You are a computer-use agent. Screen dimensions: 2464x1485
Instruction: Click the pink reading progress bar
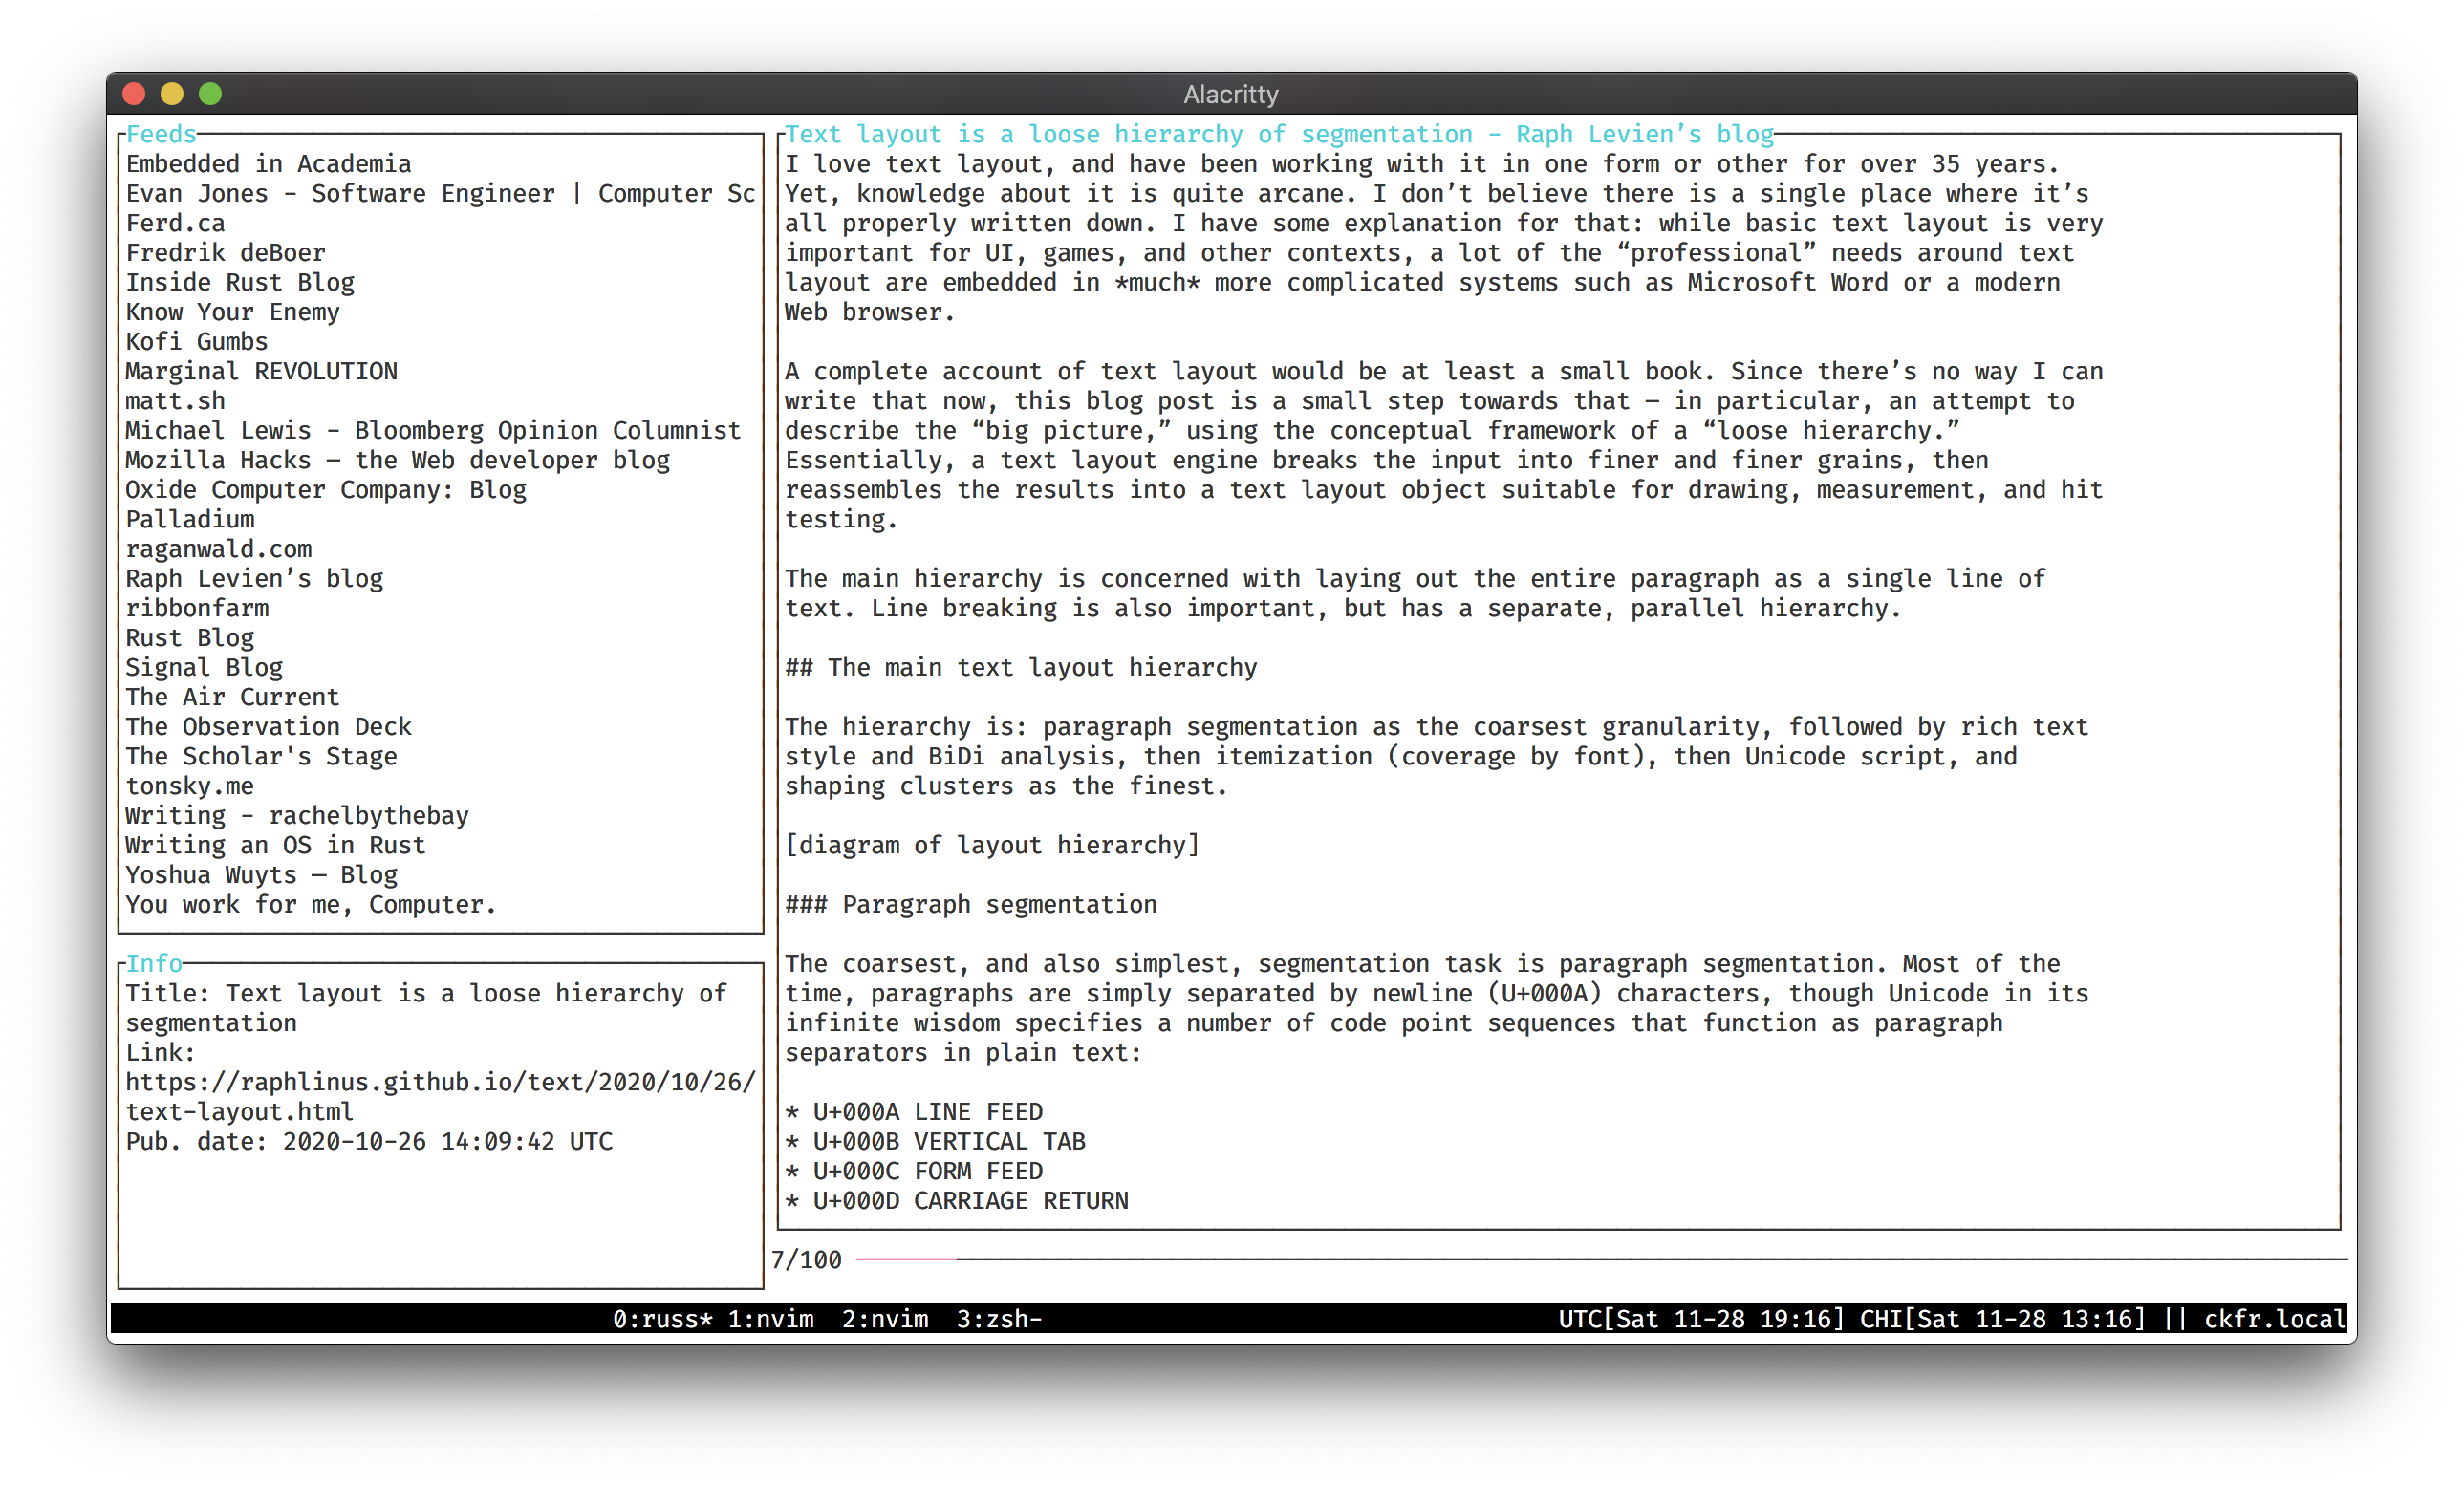point(905,1260)
